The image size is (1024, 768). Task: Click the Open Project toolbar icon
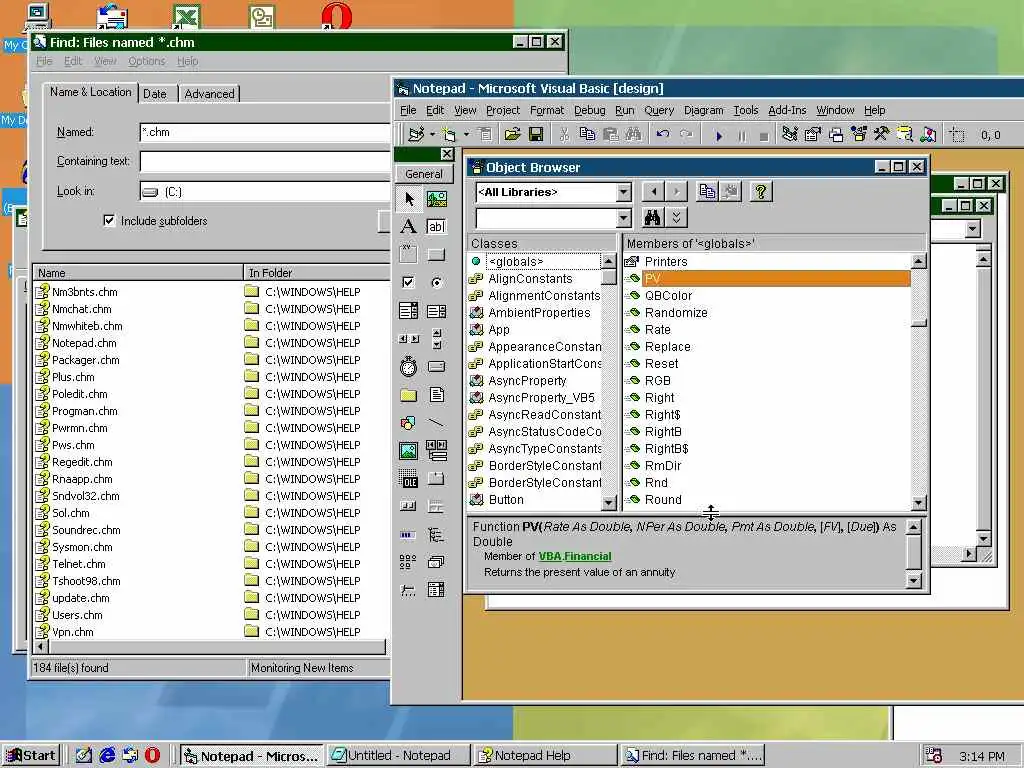pyautogui.click(x=513, y=135)
